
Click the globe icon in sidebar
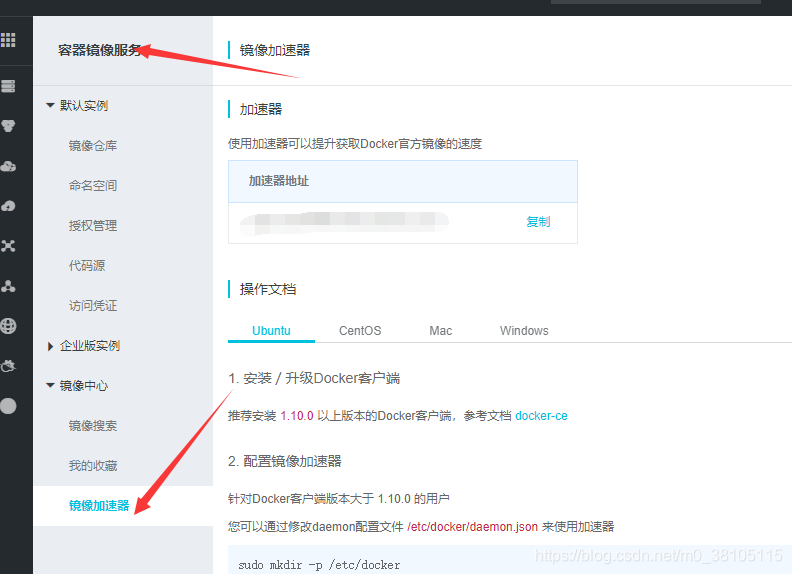coord(8,326)
